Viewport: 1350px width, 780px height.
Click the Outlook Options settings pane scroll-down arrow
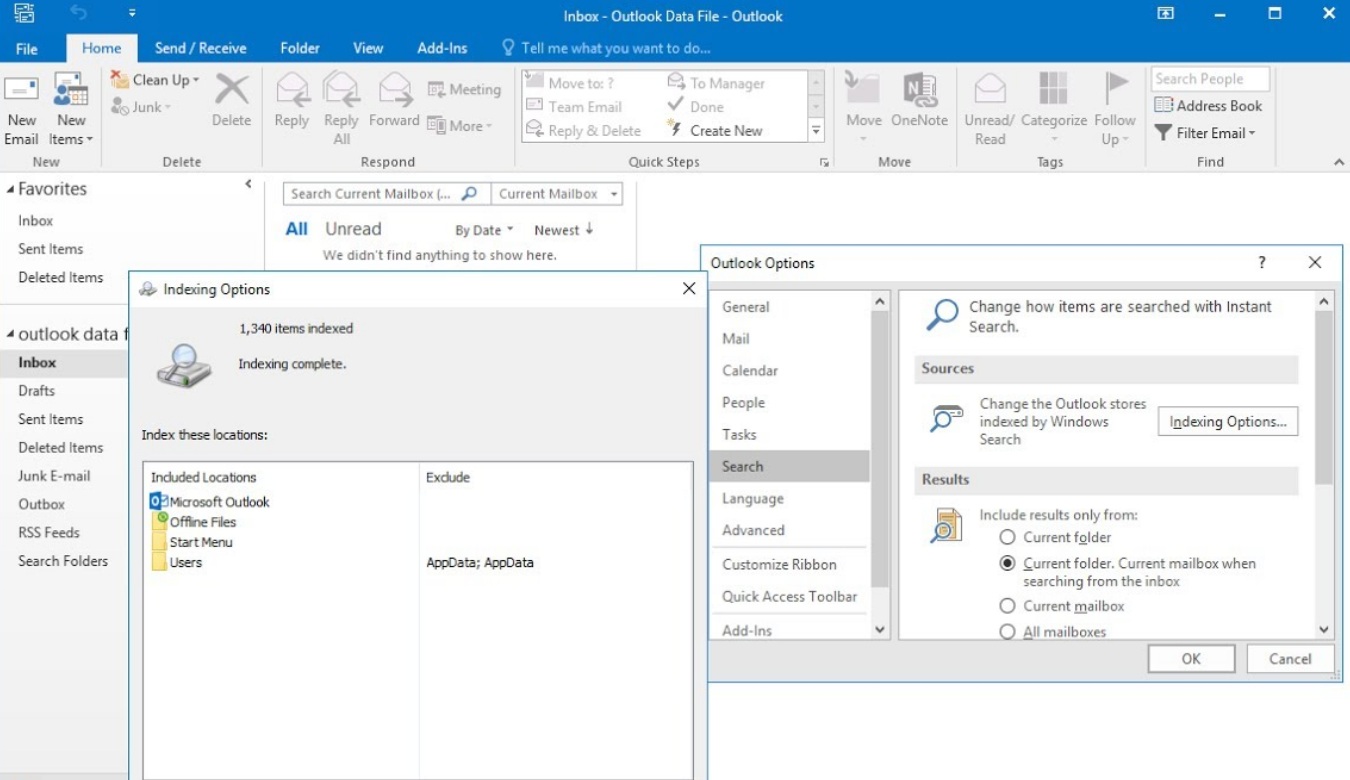coord(1324,630)
